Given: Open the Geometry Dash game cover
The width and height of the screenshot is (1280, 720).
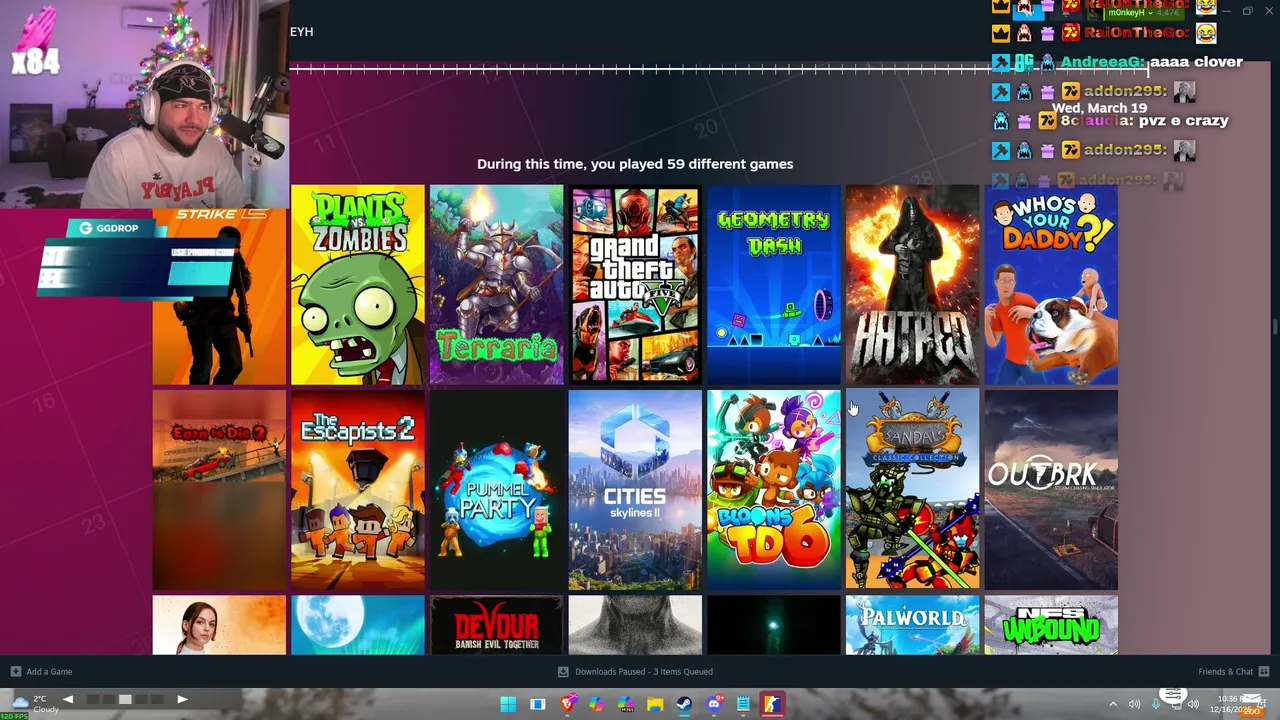Looking at the screenshot, I should [774, 284].
